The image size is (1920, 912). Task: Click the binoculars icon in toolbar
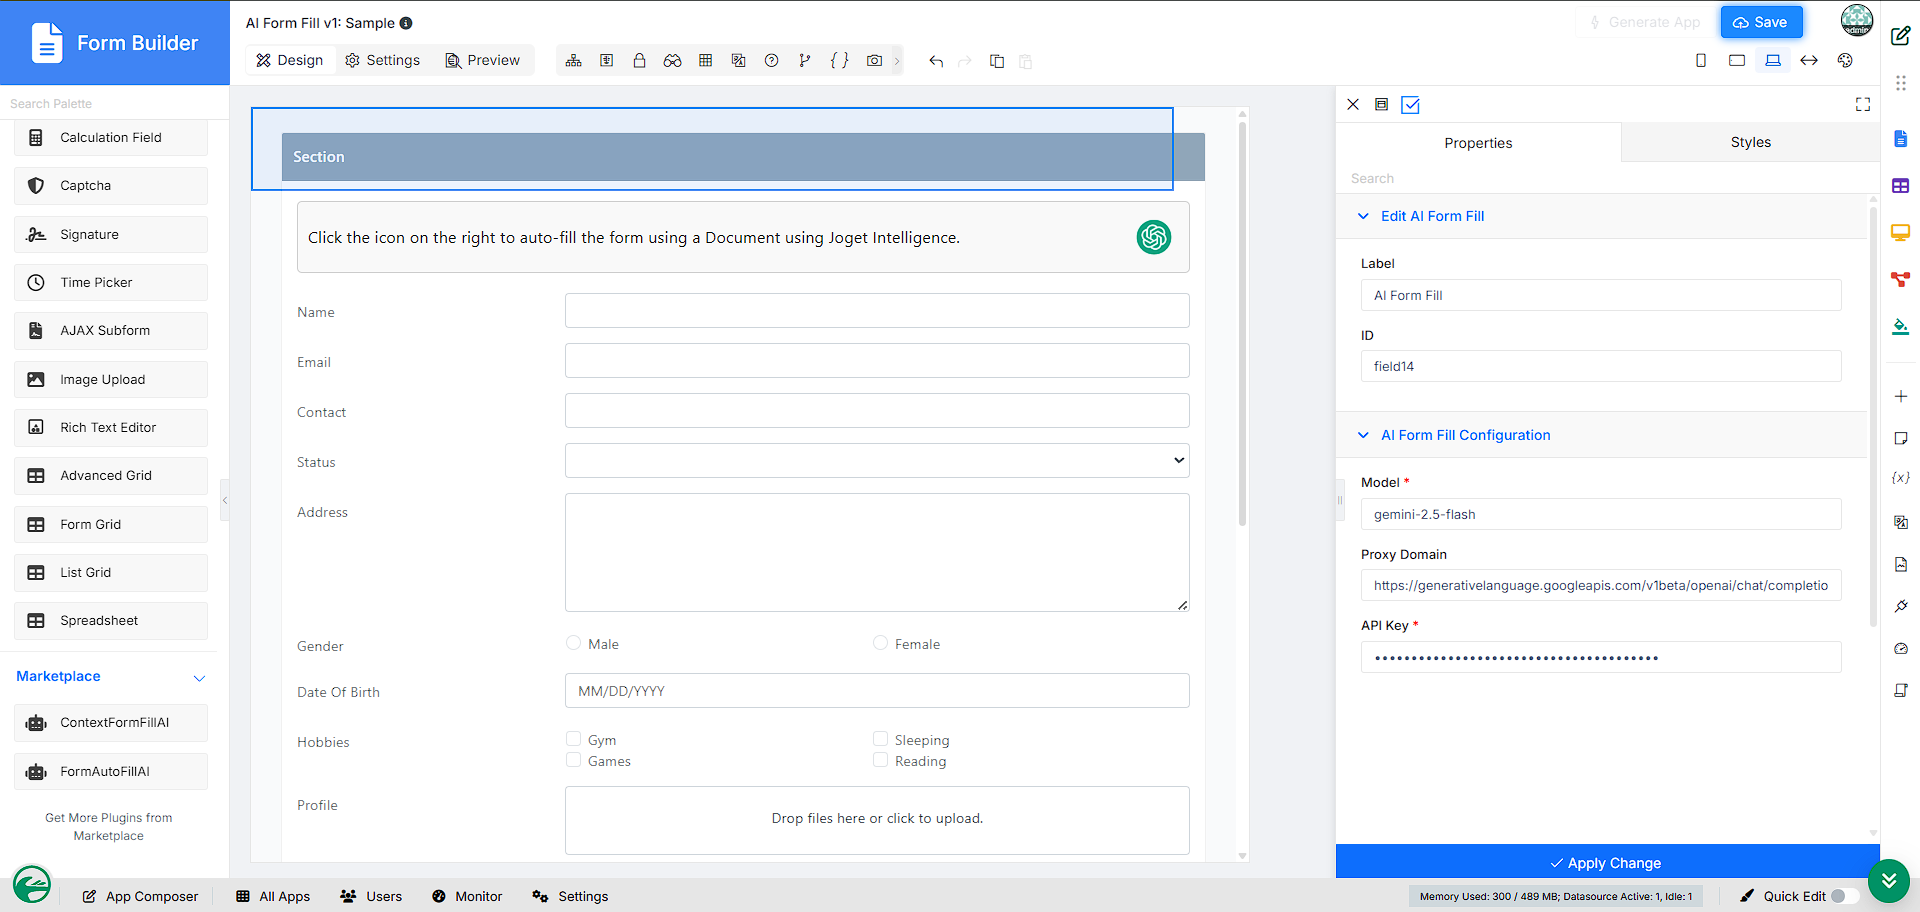672,61
